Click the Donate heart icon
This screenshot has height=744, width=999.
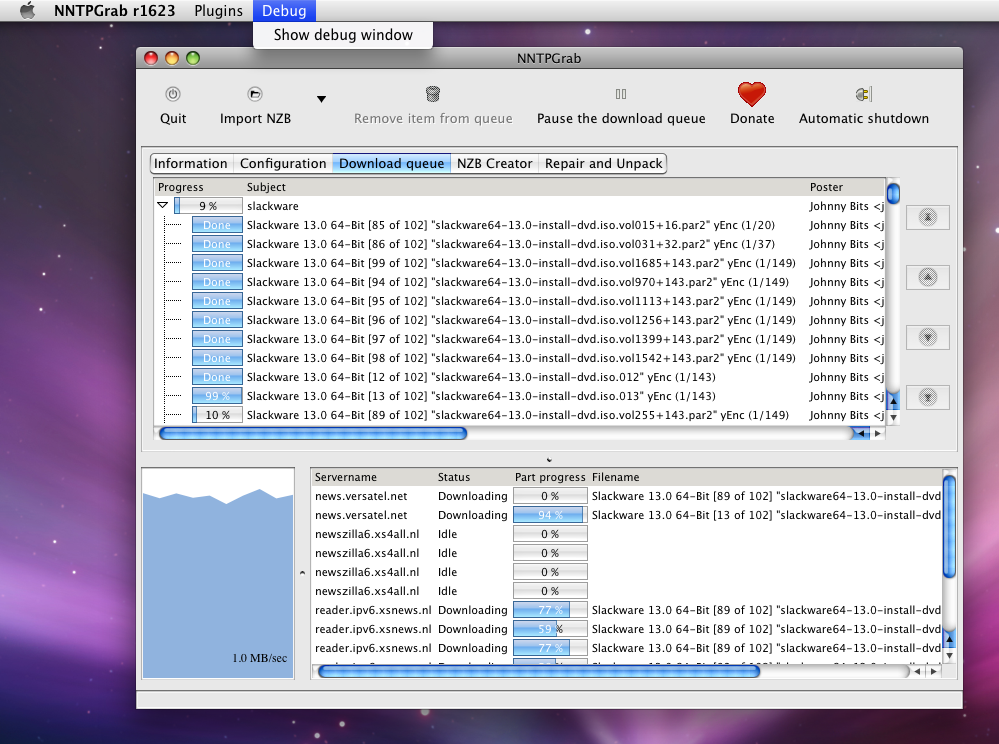coord(751,95)
